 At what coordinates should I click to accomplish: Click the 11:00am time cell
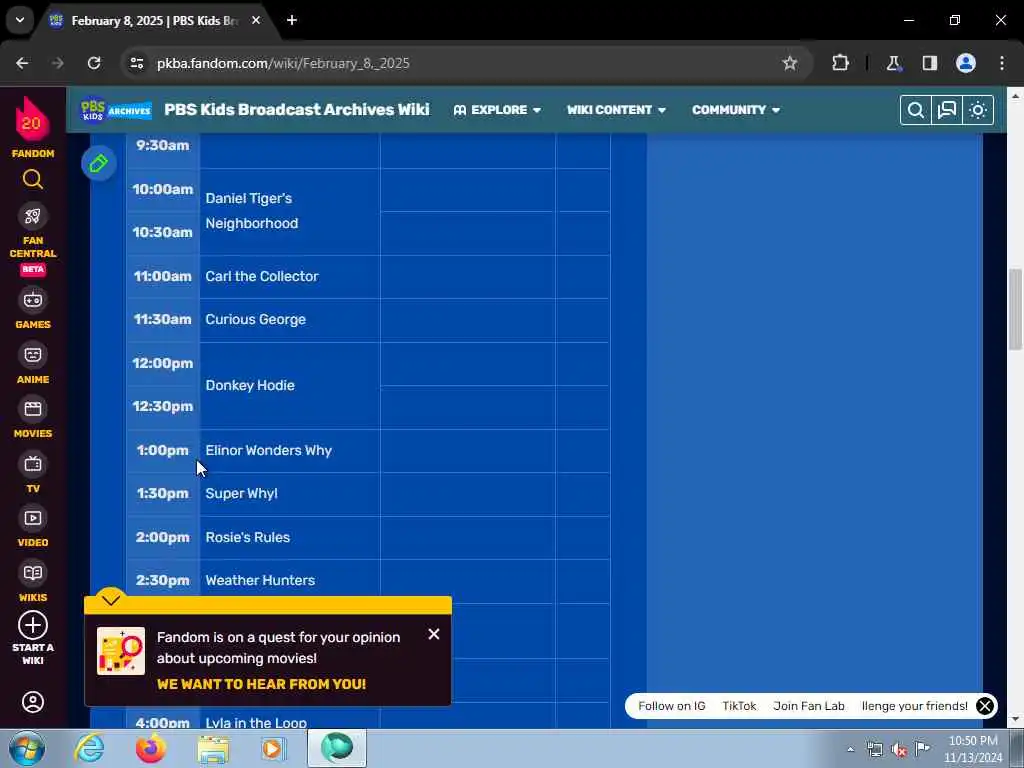pos(163,276)
